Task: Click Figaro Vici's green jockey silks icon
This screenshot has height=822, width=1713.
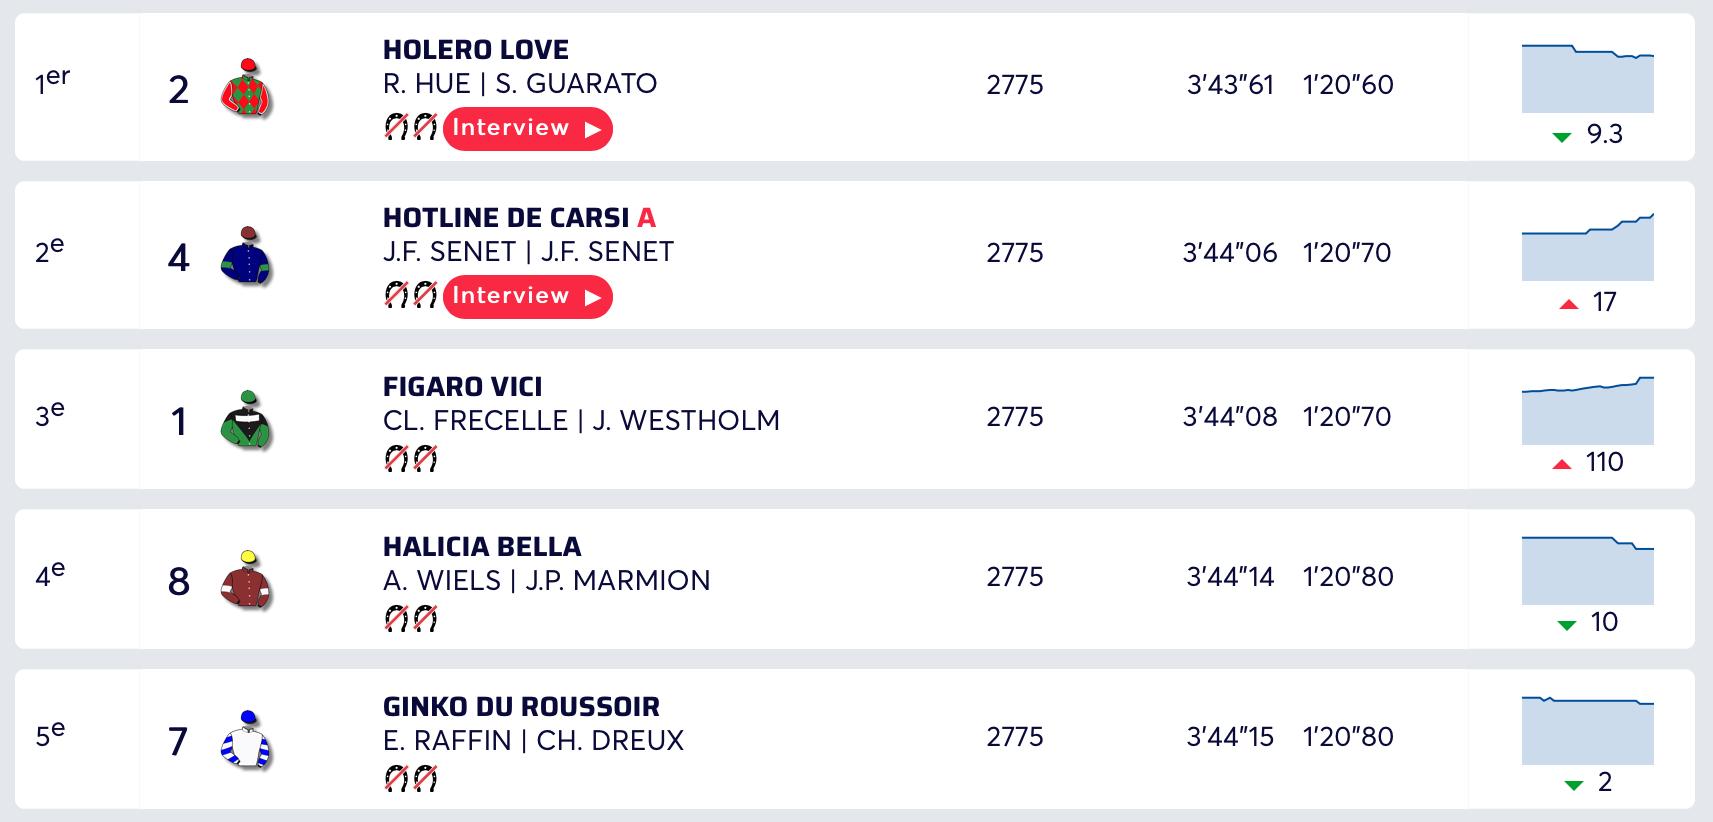Action: [246, 420]
